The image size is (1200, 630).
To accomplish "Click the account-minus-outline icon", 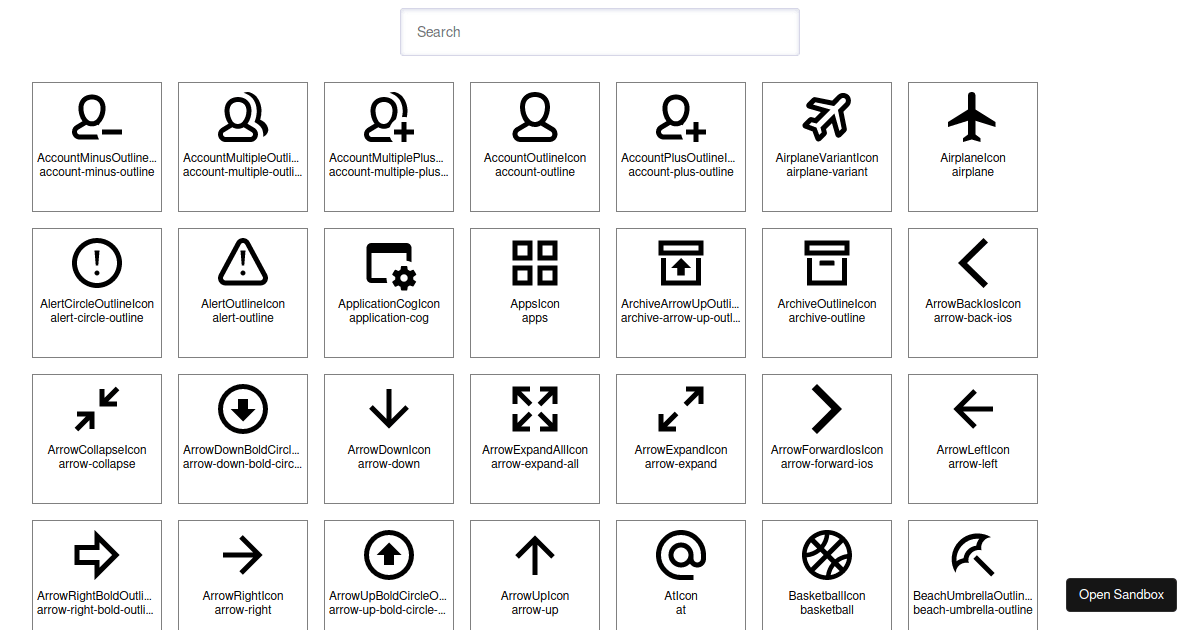I will [x=97, y=115].
